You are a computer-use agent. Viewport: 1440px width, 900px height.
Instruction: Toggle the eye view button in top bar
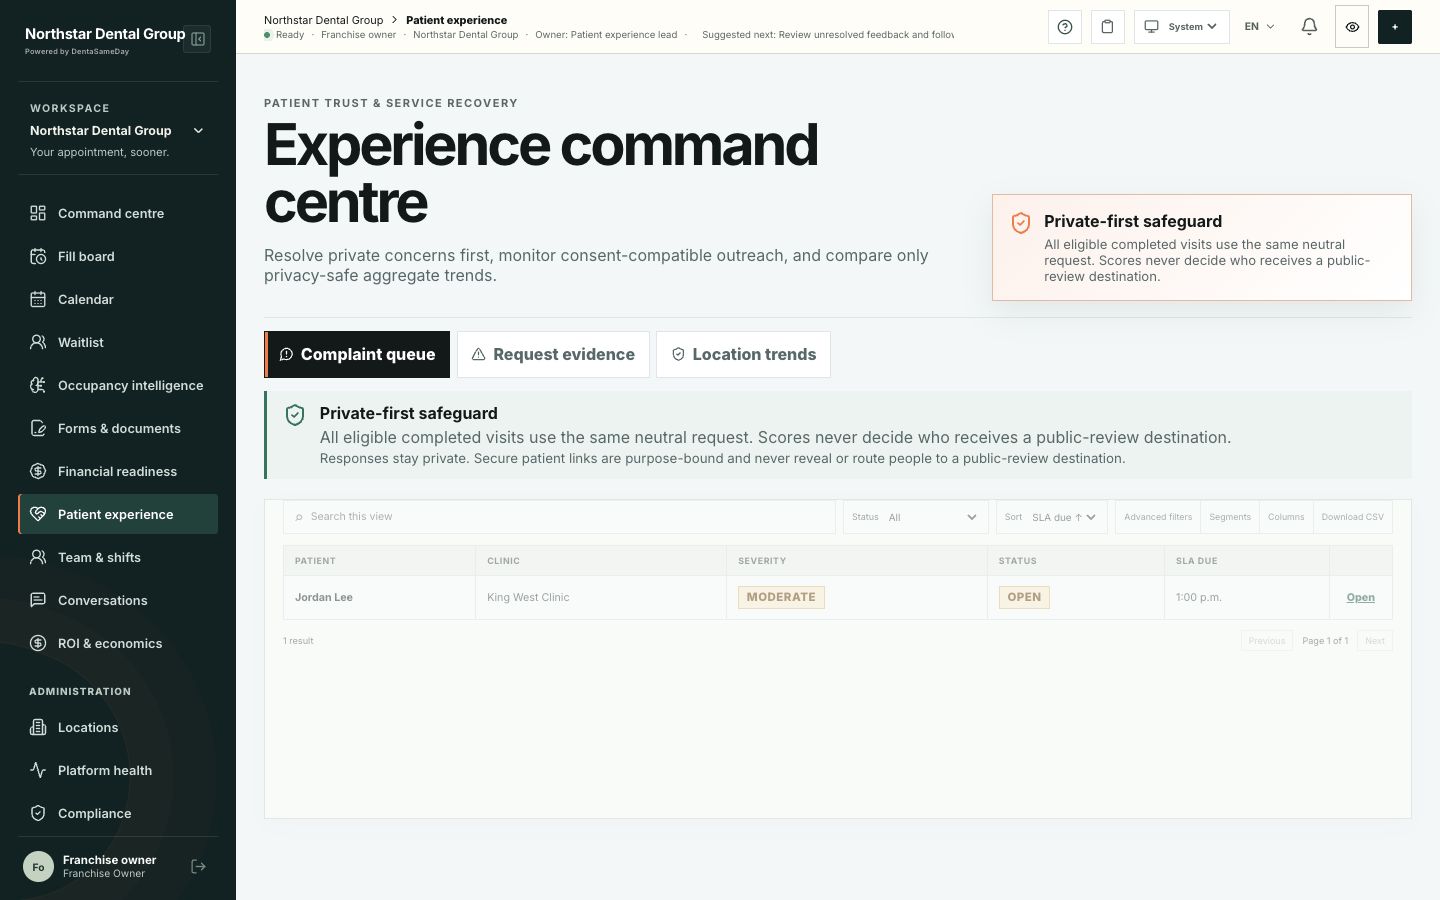tap(1352, 27)
